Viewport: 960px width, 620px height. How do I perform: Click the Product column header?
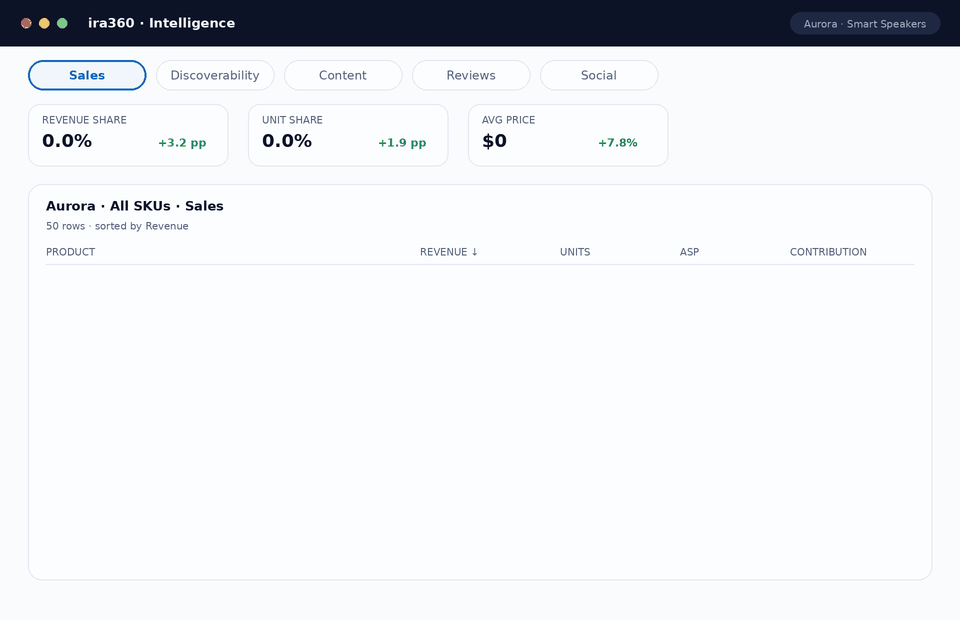(x=70, y=252)
